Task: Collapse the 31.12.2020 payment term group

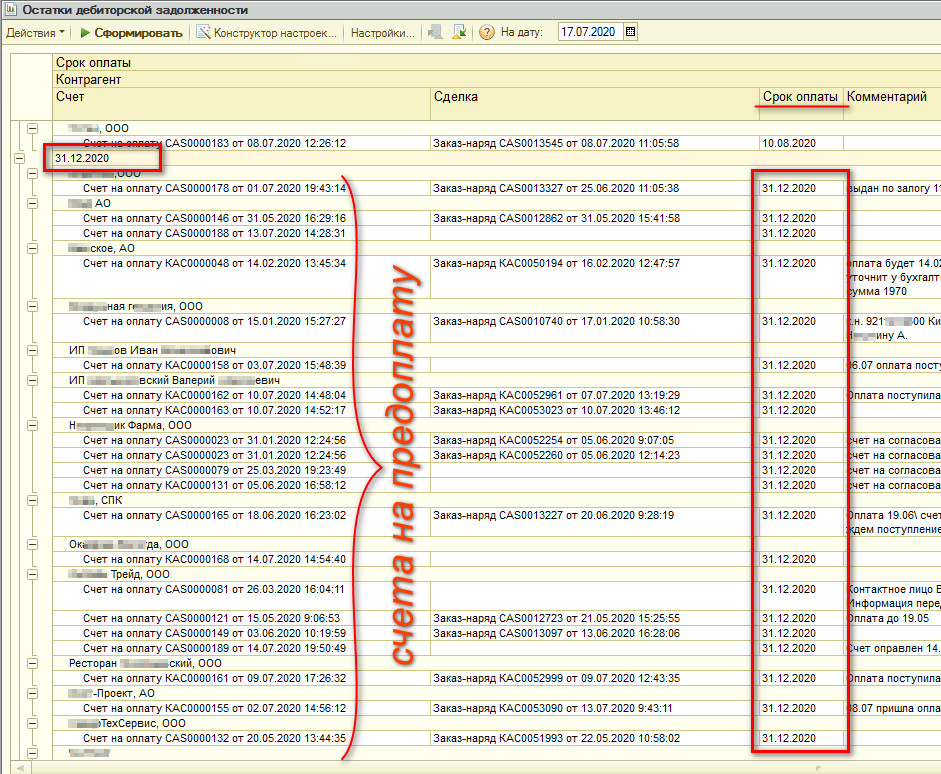Action: point(19,158)
